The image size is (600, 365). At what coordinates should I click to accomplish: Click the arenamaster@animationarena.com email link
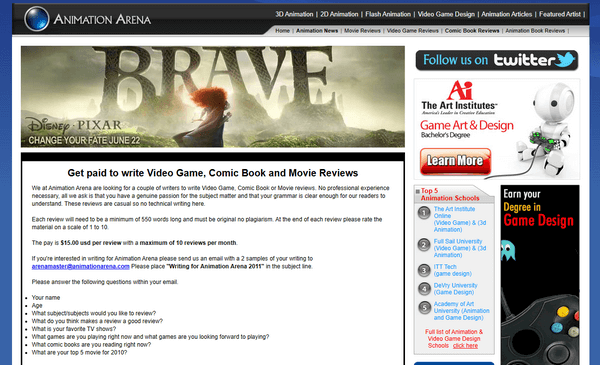pos(80,266)
